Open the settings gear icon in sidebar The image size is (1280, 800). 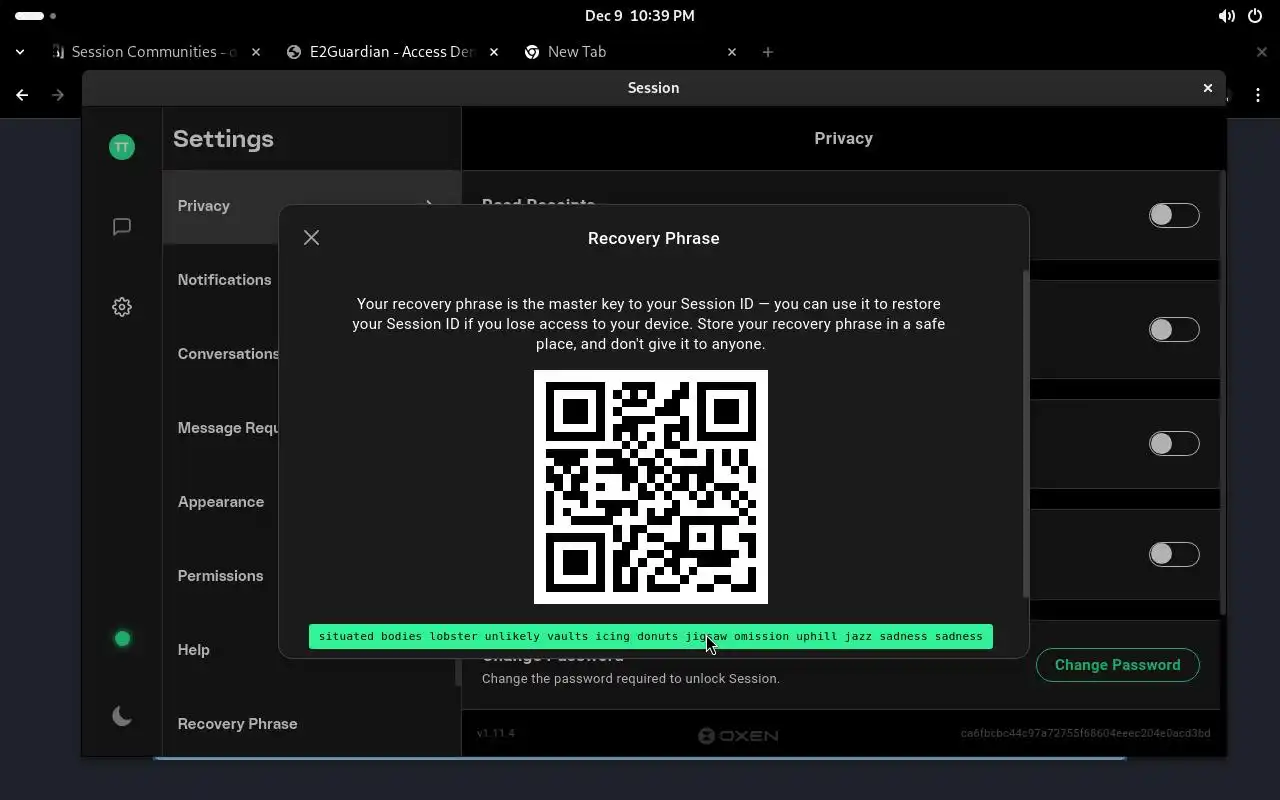click(x=122, y=307)
